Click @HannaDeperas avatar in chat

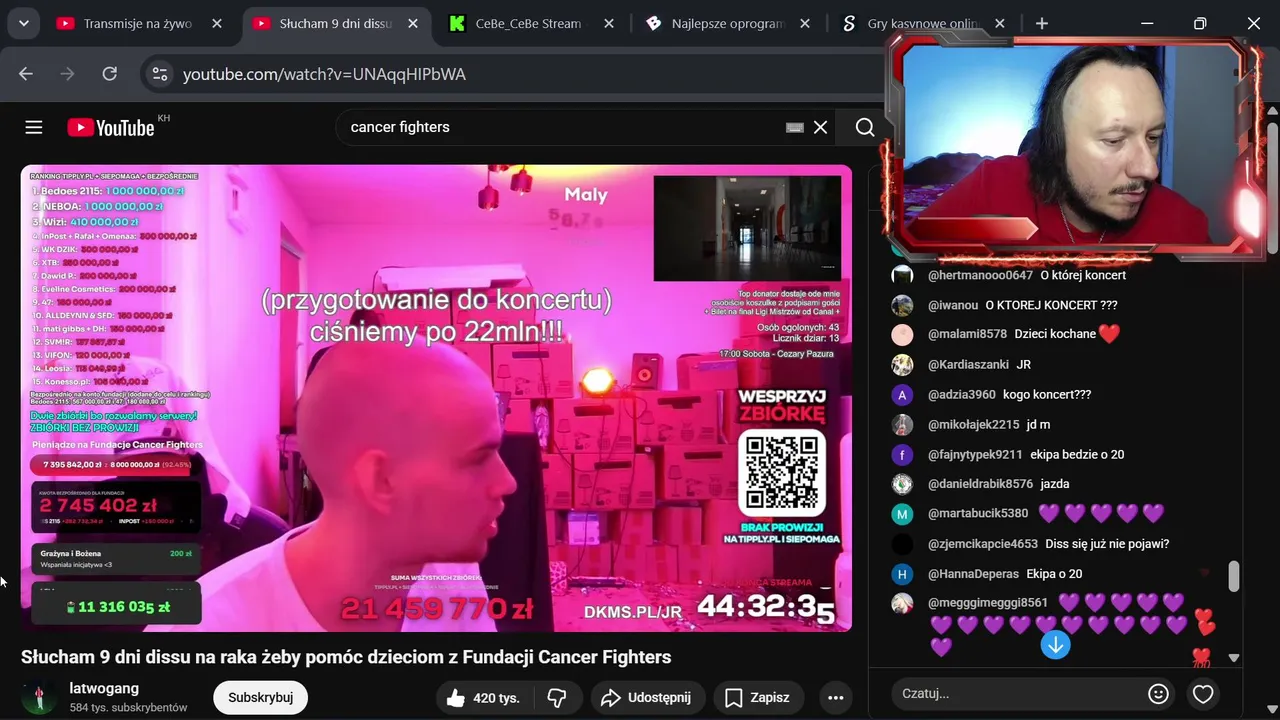[x=902, y=574]
